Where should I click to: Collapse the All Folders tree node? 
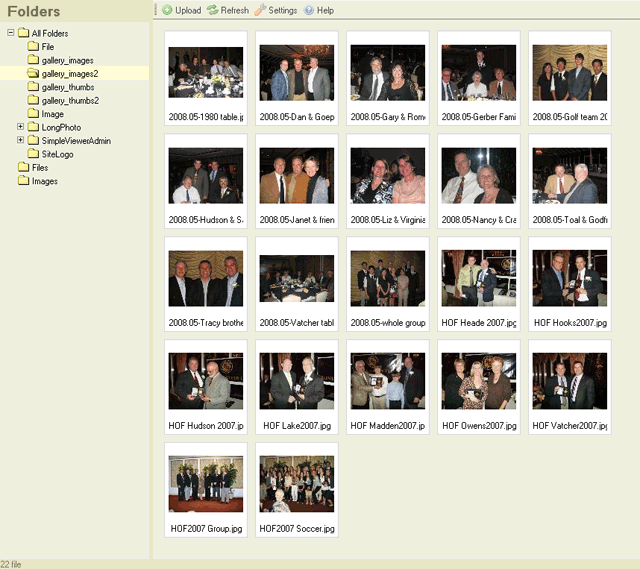(x=11, y=33)
